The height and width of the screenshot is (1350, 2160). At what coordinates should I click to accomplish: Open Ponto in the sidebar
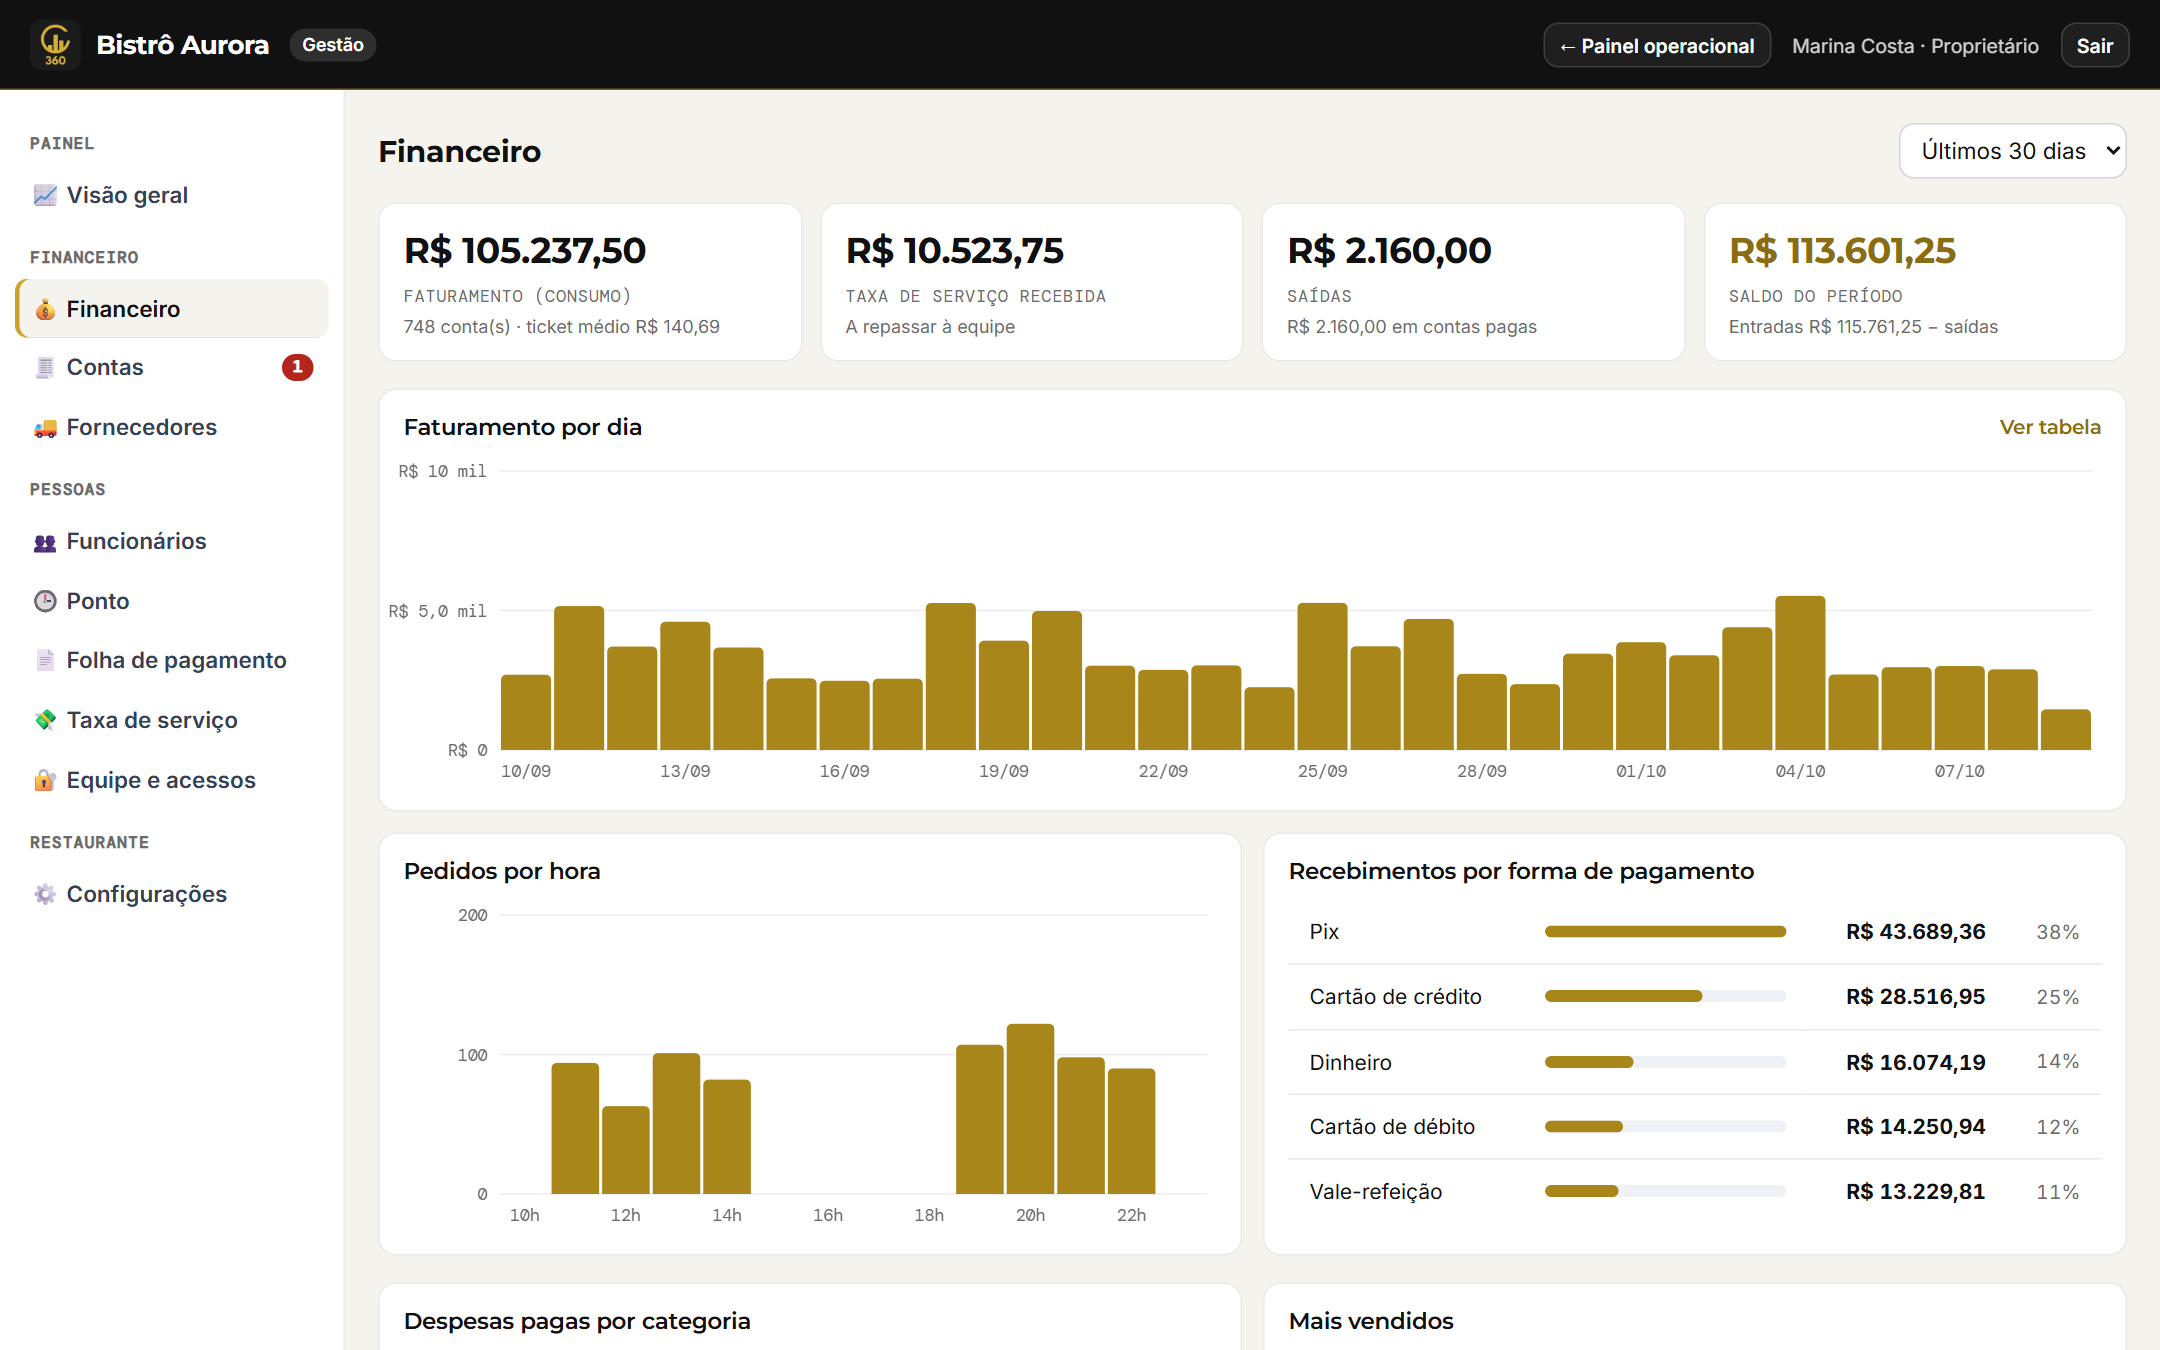coord(172,601)
